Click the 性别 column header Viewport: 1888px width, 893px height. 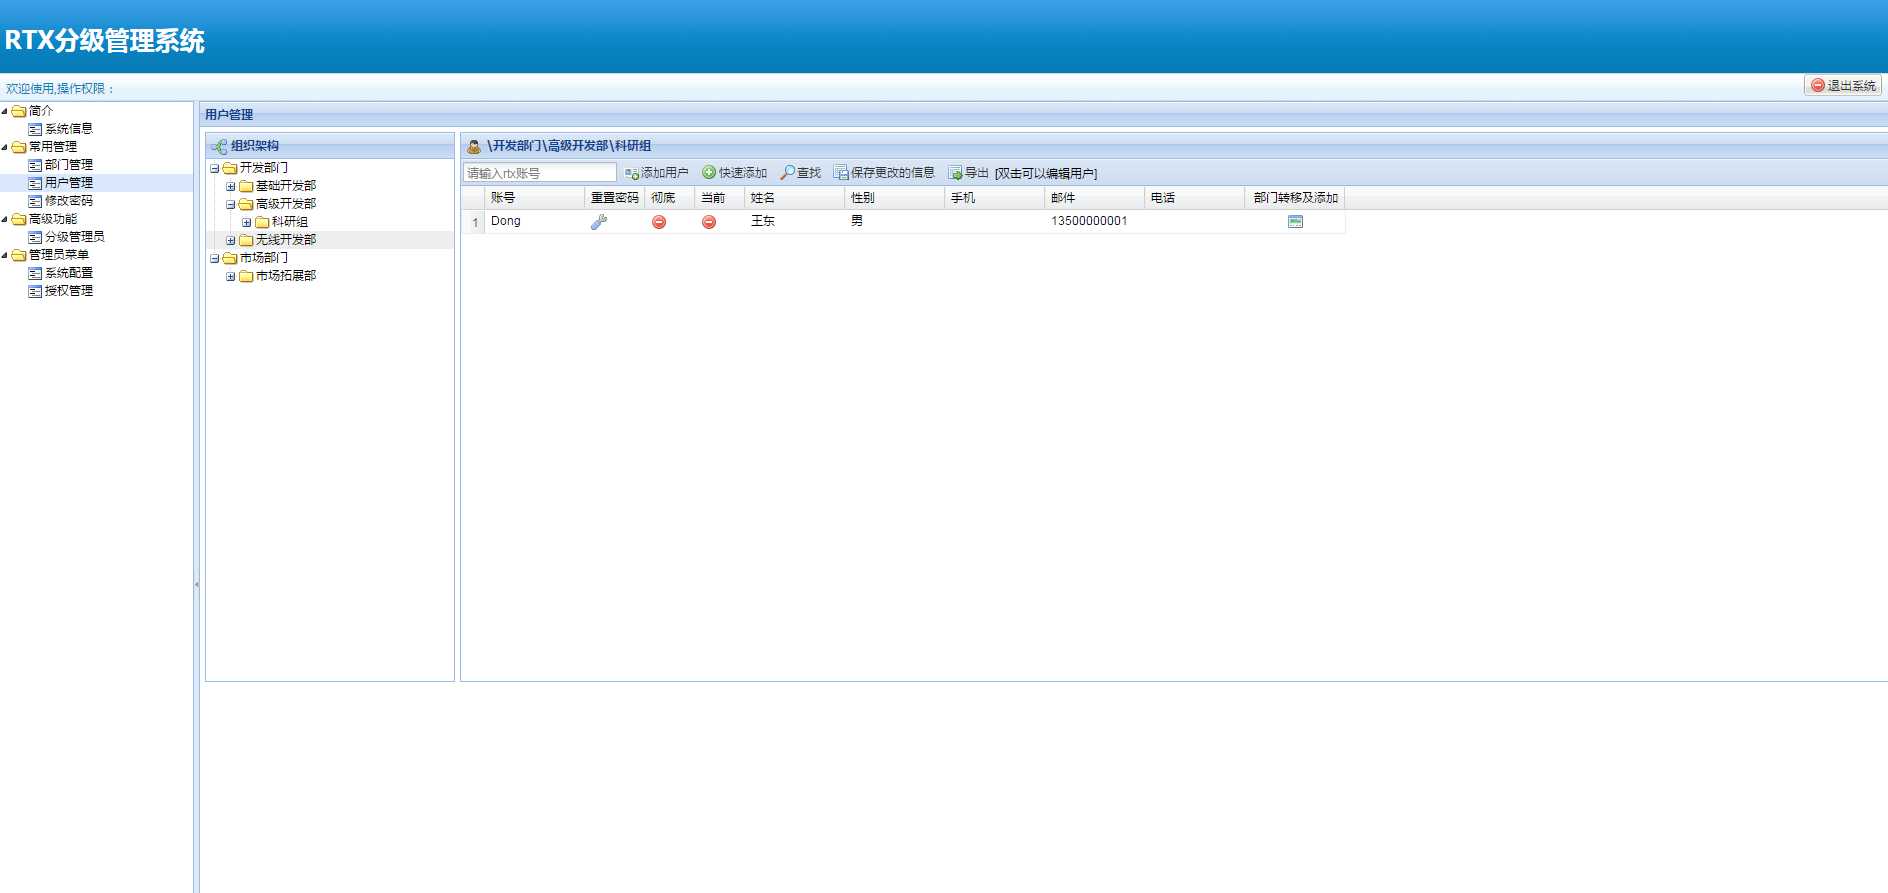[x=894, y=198]
